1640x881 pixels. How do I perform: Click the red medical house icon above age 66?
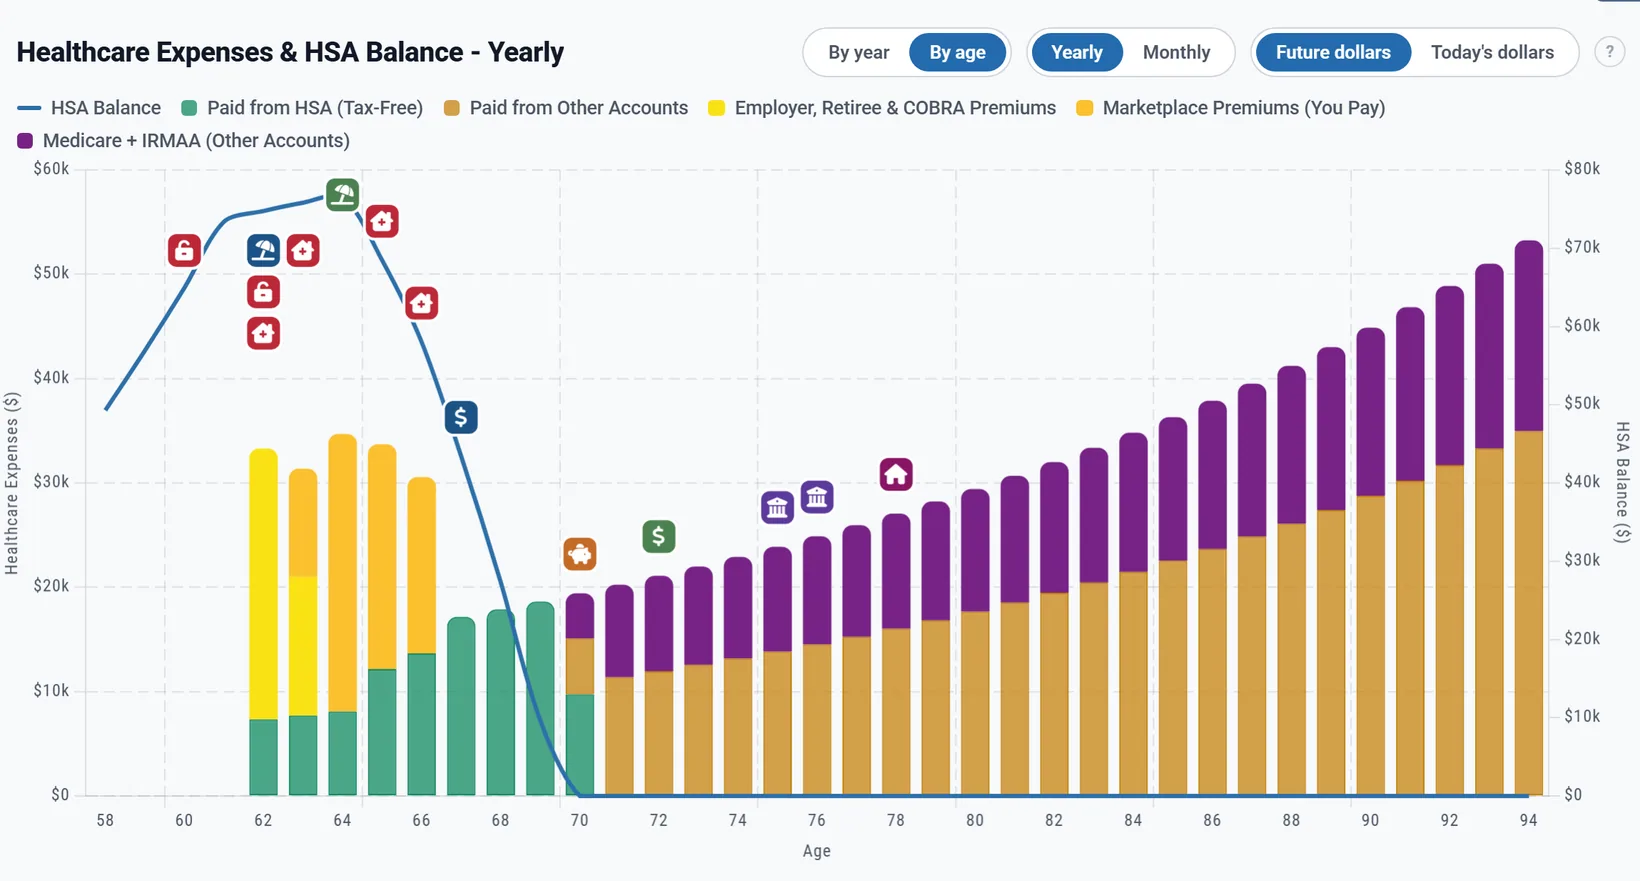point(422,303)
